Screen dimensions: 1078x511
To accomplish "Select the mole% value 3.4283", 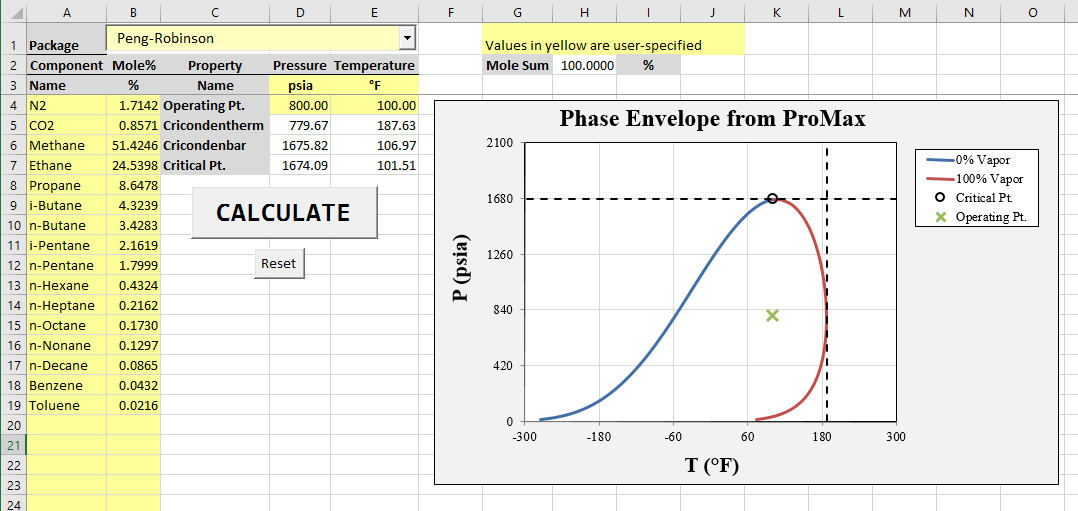I will pyautogui.click(x=133, y=226).
